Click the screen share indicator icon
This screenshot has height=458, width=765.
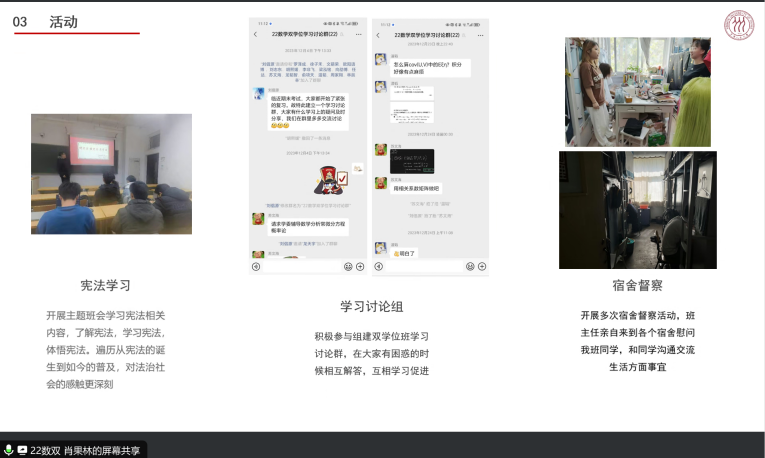[x=22, y=450]
